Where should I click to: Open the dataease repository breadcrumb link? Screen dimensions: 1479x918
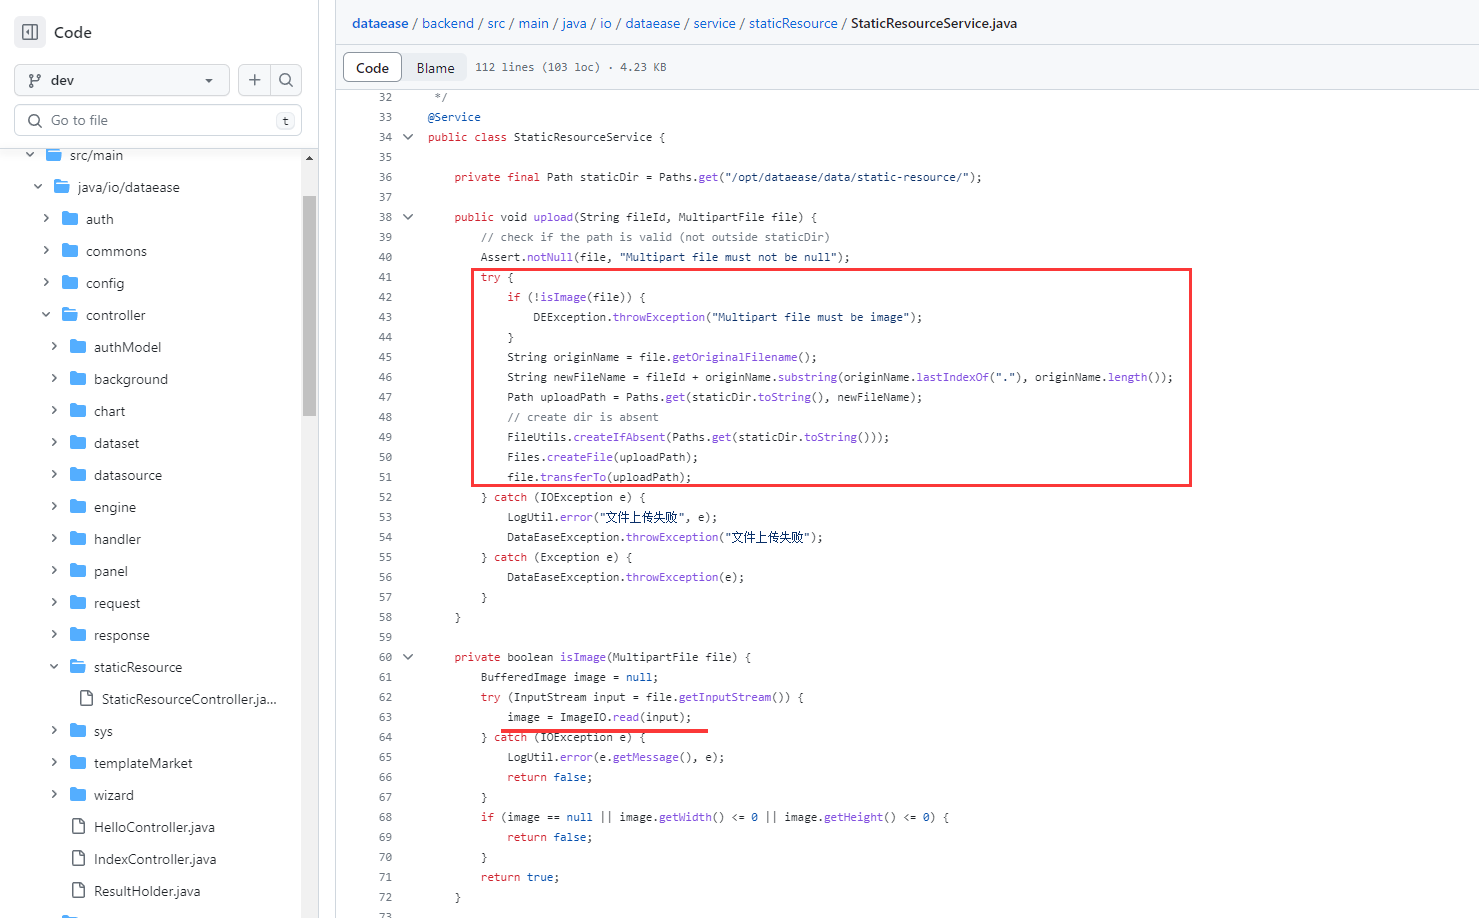point(380,23)
